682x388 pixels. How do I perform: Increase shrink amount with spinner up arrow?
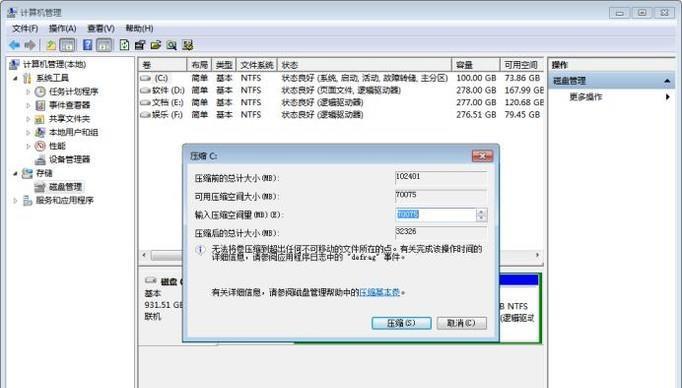tap(481, 211)
